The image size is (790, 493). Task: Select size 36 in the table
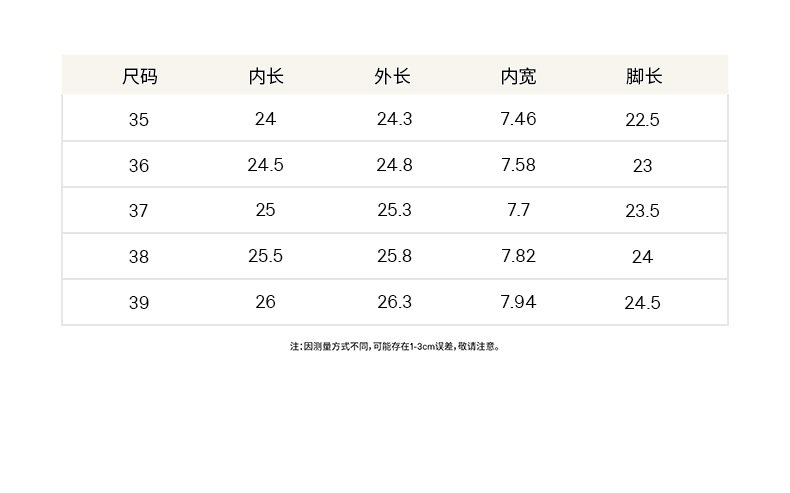point(139,166)
